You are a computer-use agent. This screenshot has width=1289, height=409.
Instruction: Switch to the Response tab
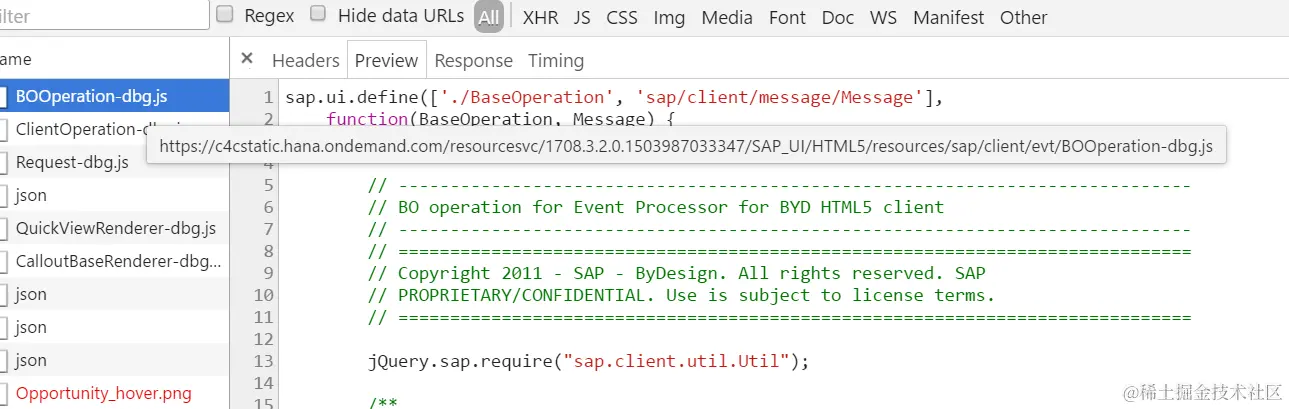(474, 60)
